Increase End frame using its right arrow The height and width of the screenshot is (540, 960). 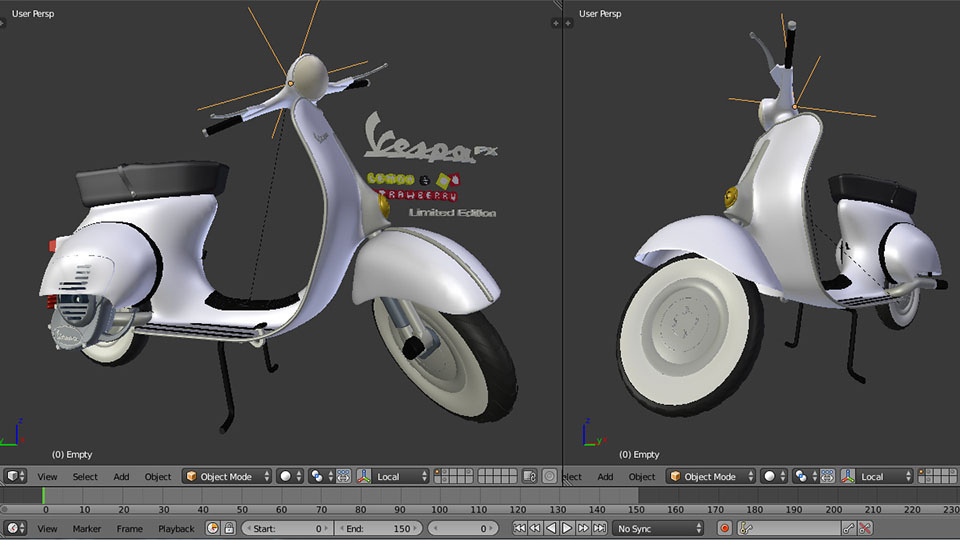tap(415, 528)
